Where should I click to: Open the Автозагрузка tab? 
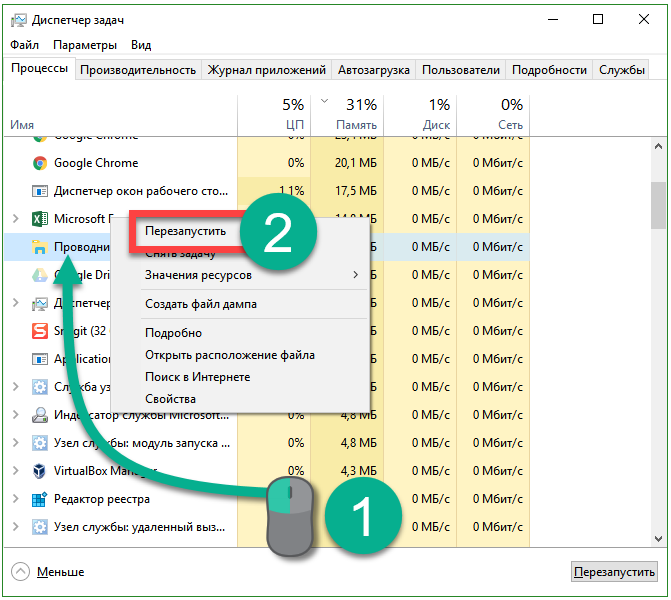pyautogui.click(x=374, y=70)
